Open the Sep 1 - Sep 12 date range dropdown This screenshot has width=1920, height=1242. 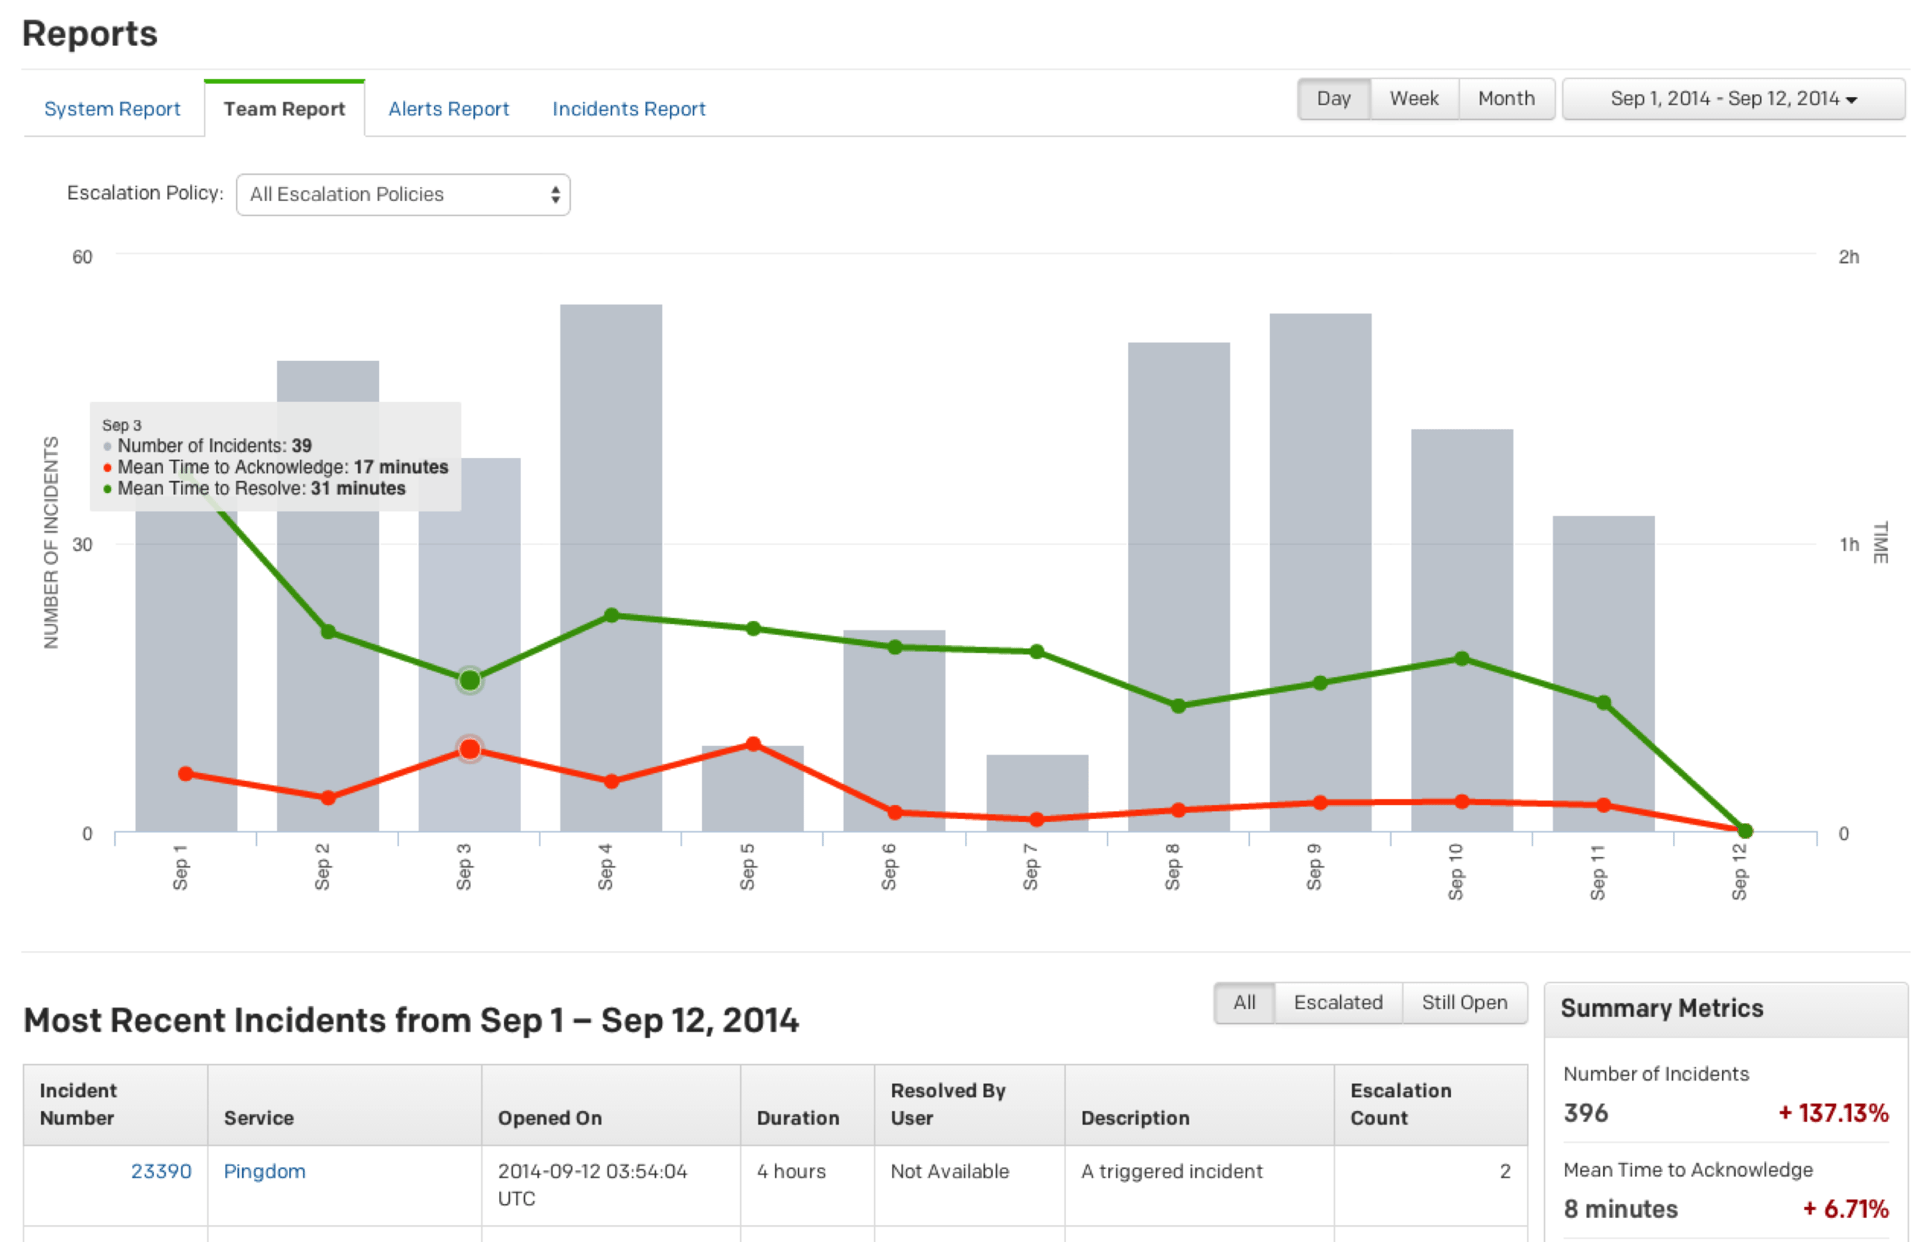[1732, 99]
